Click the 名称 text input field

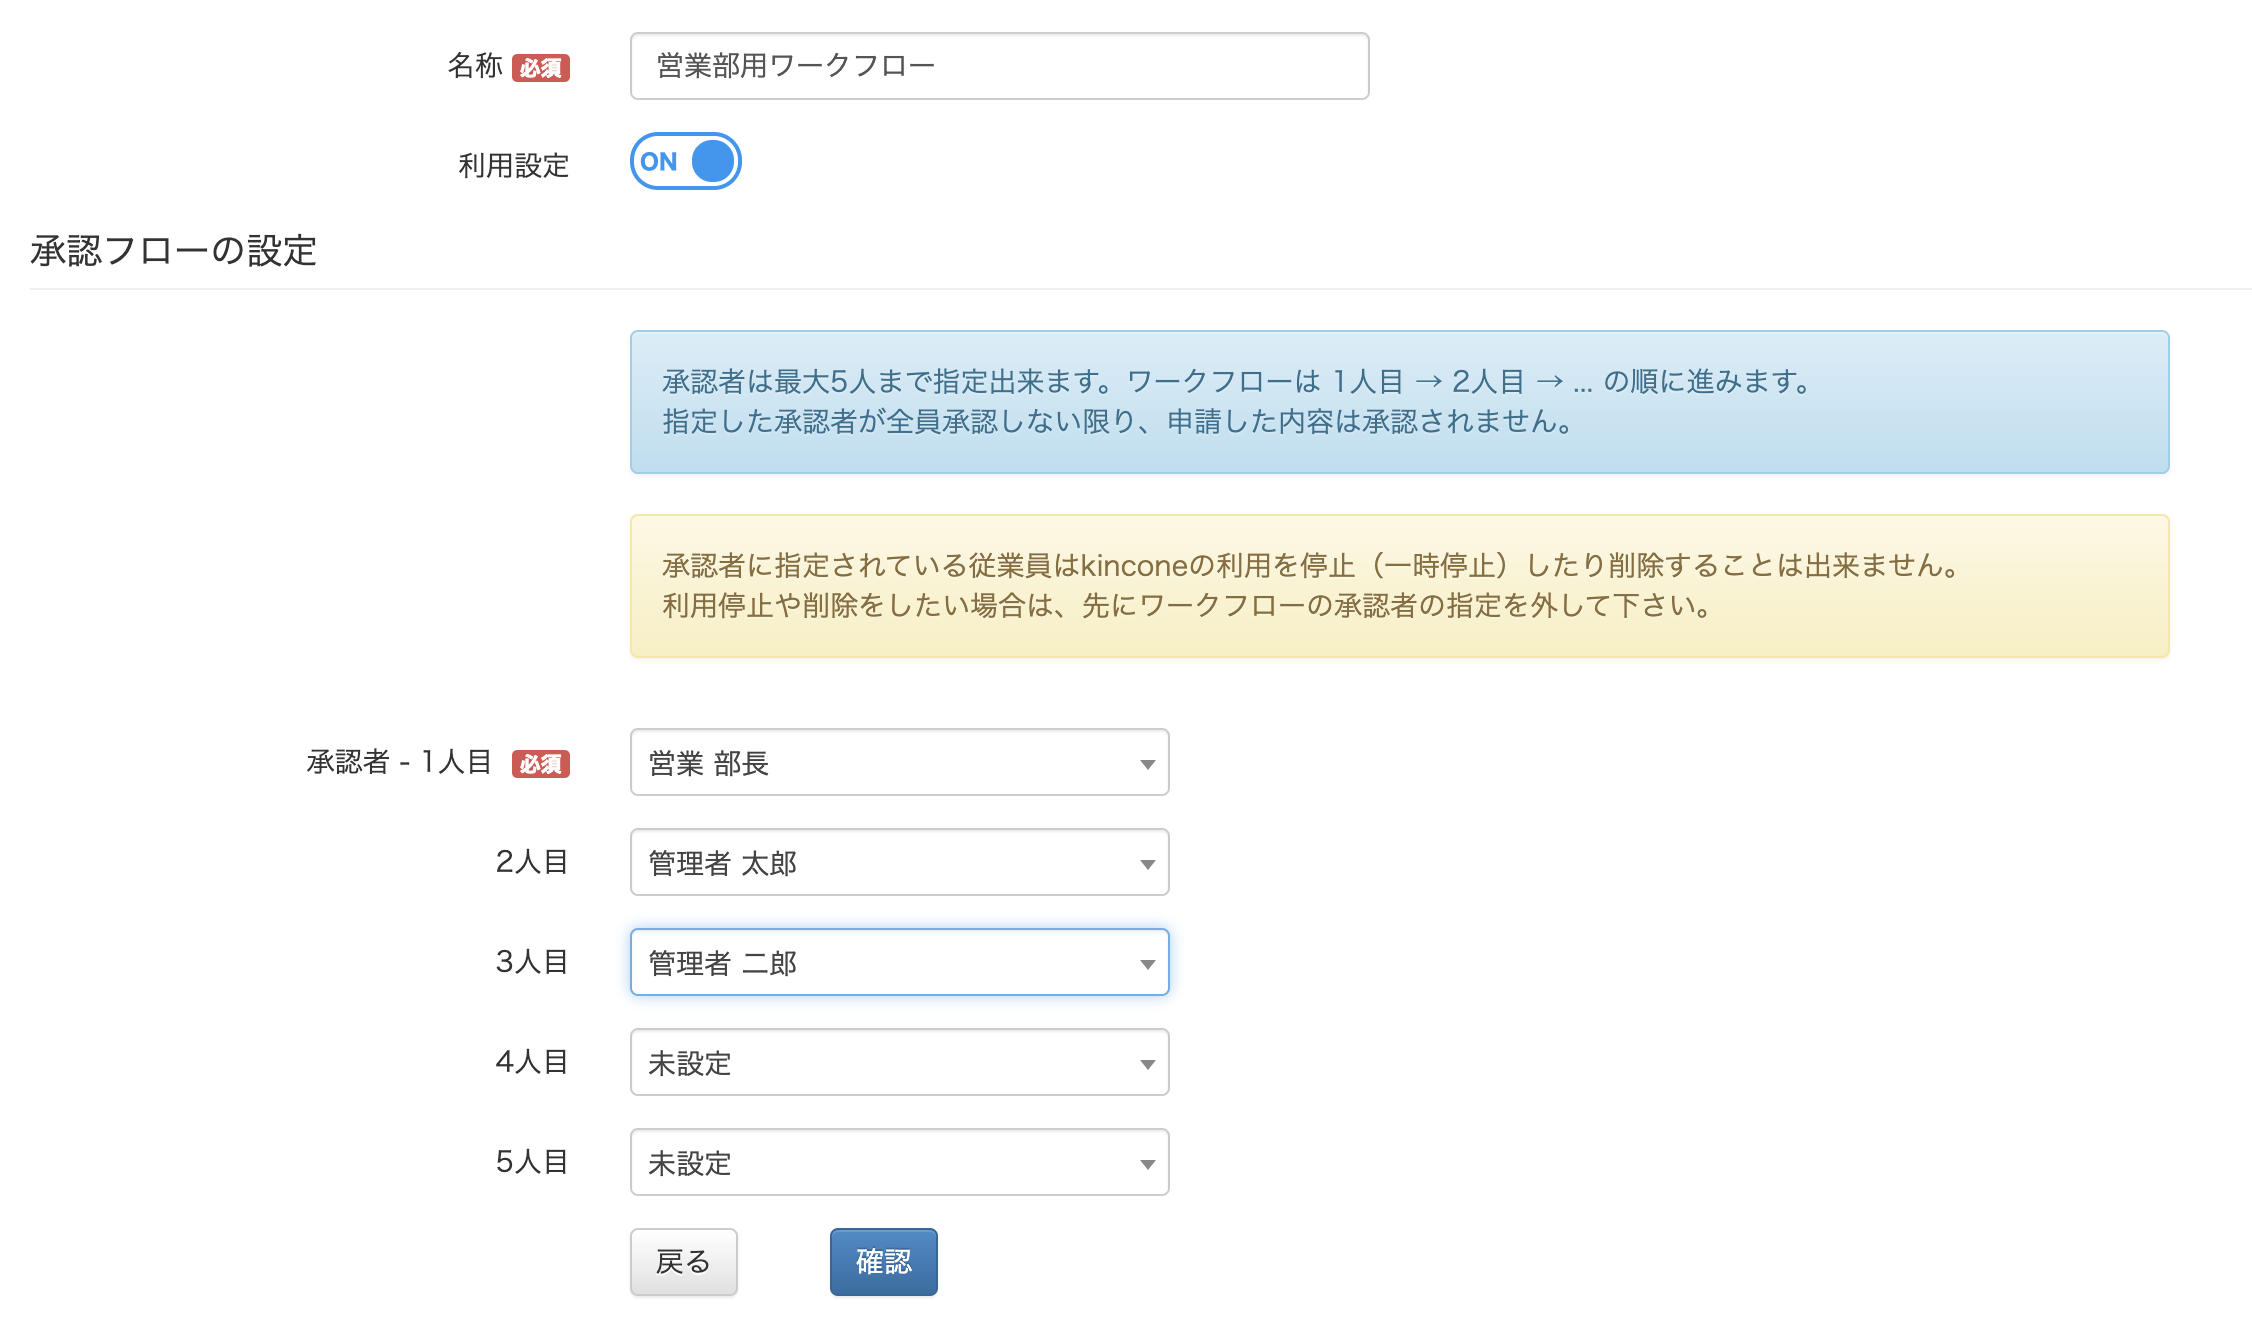point(998,66)
